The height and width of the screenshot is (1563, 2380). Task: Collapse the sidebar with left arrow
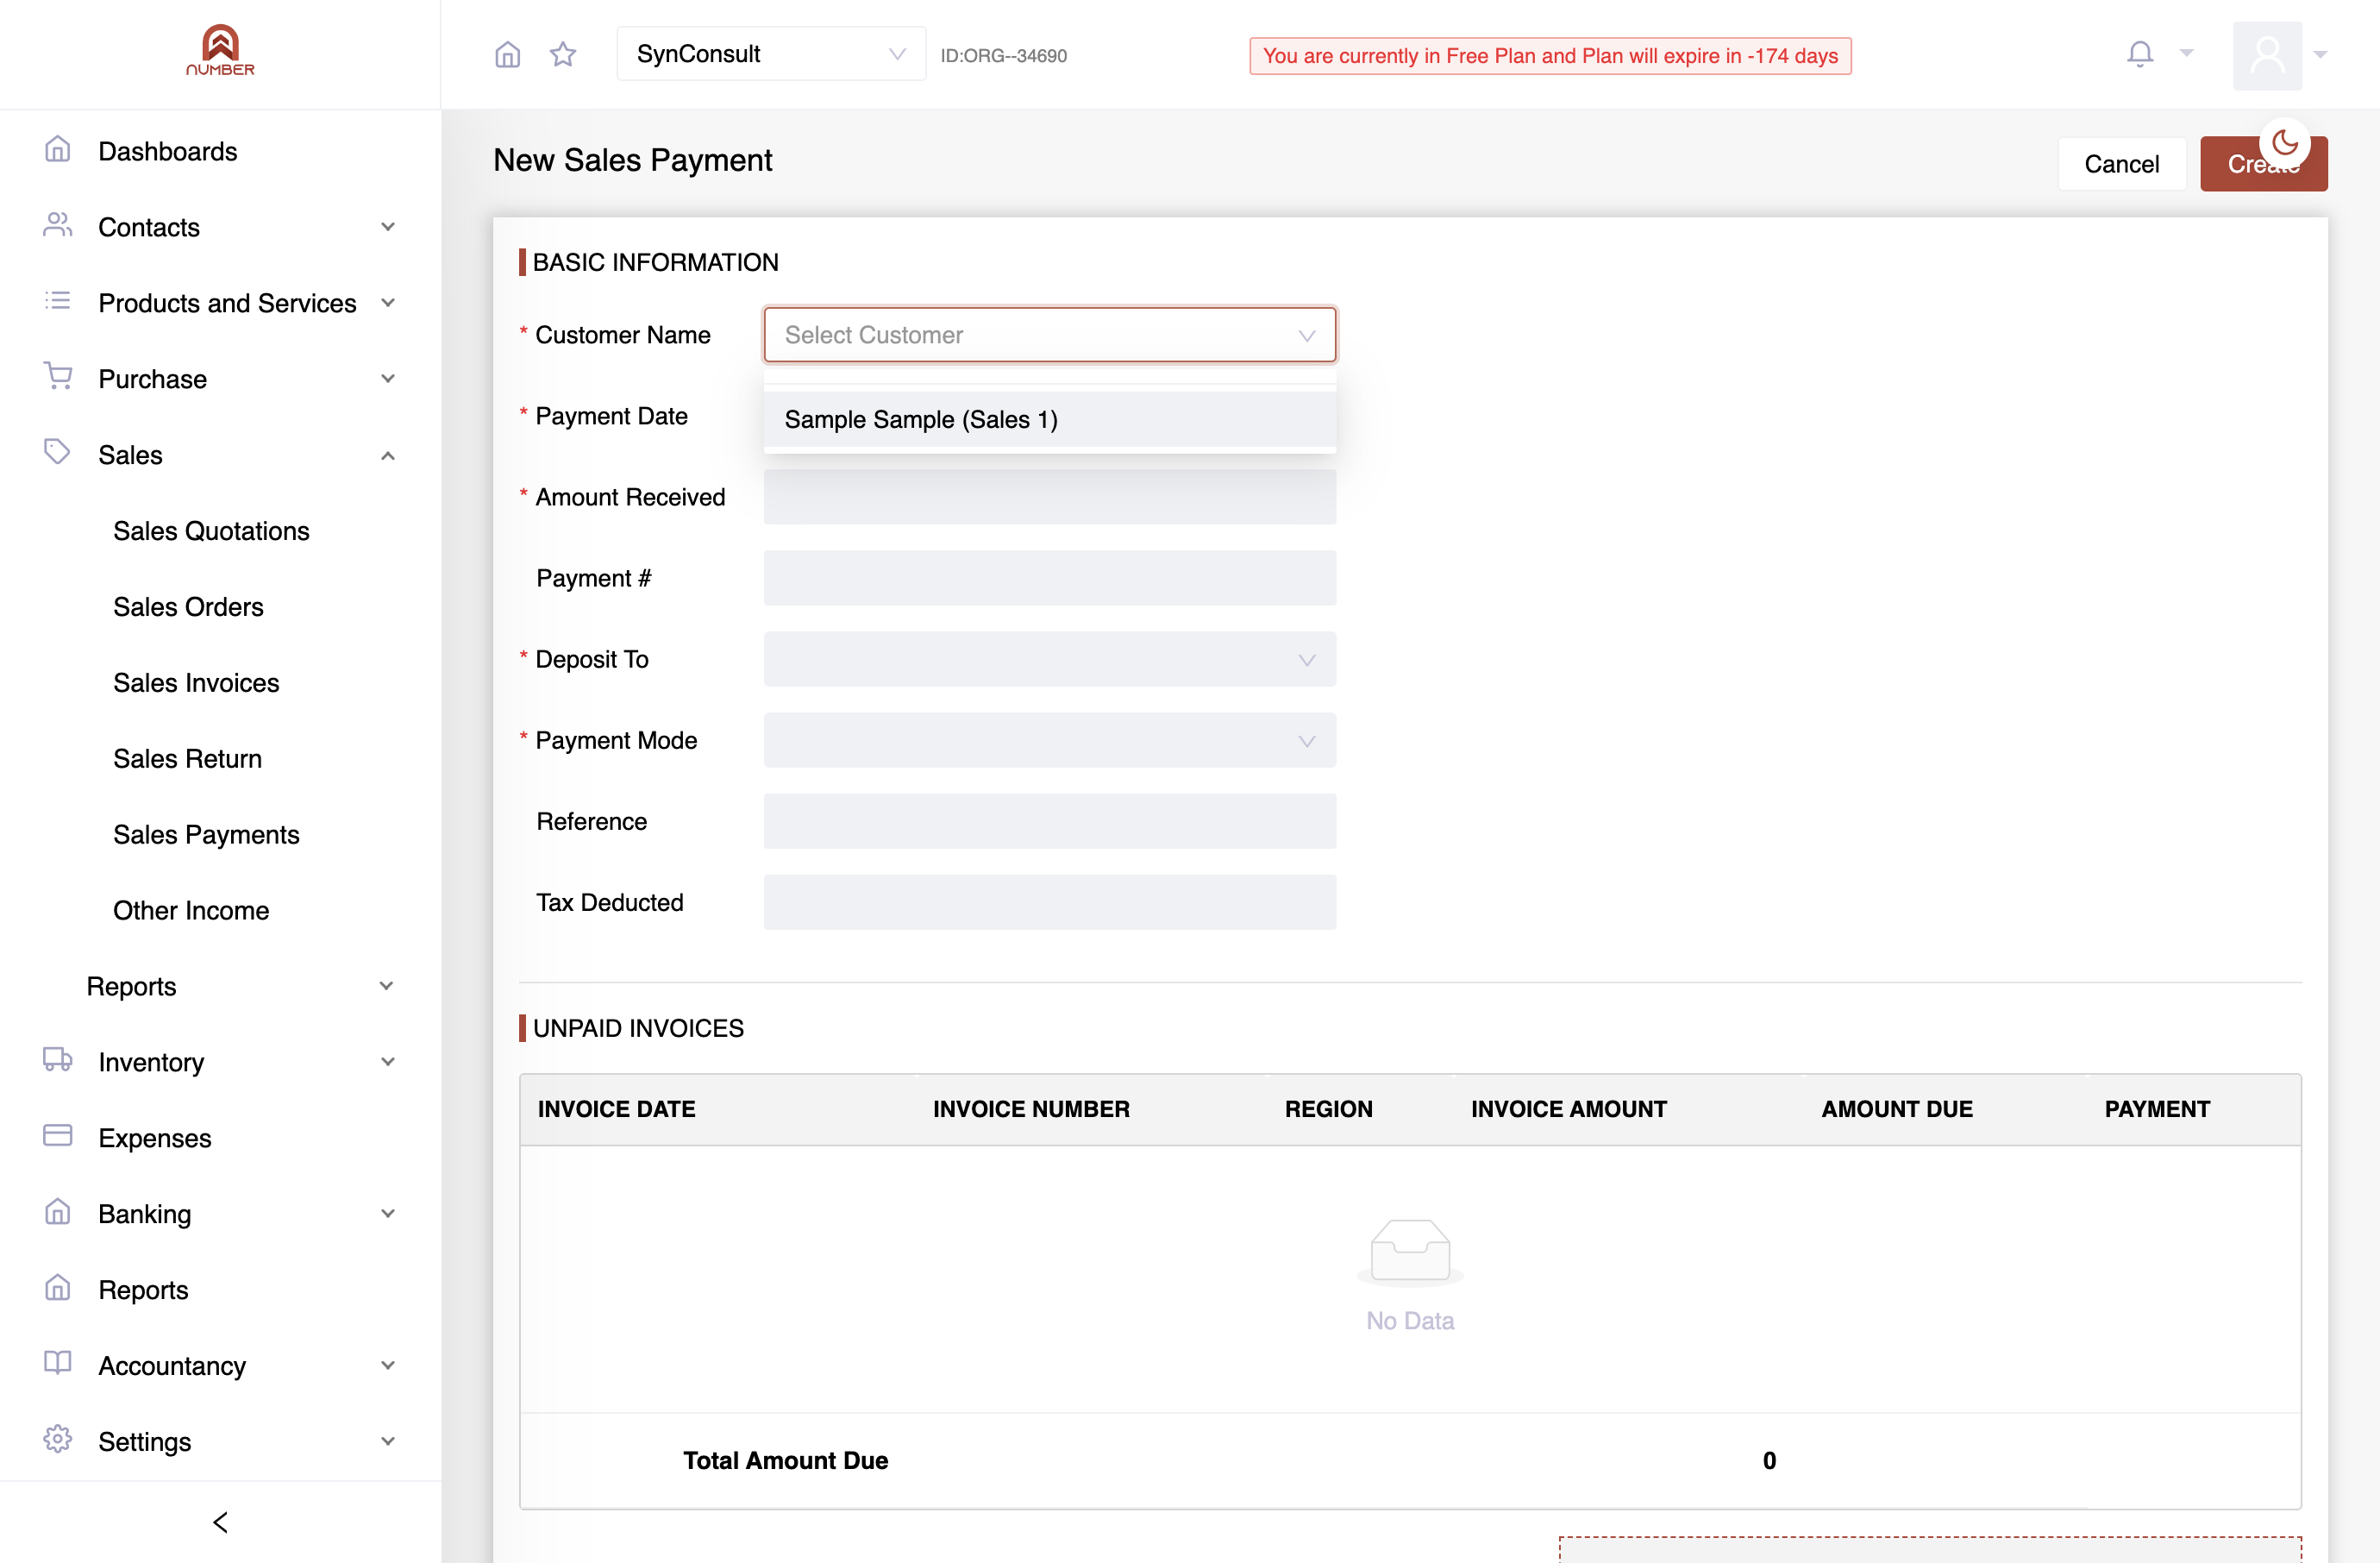[220, 1522]
